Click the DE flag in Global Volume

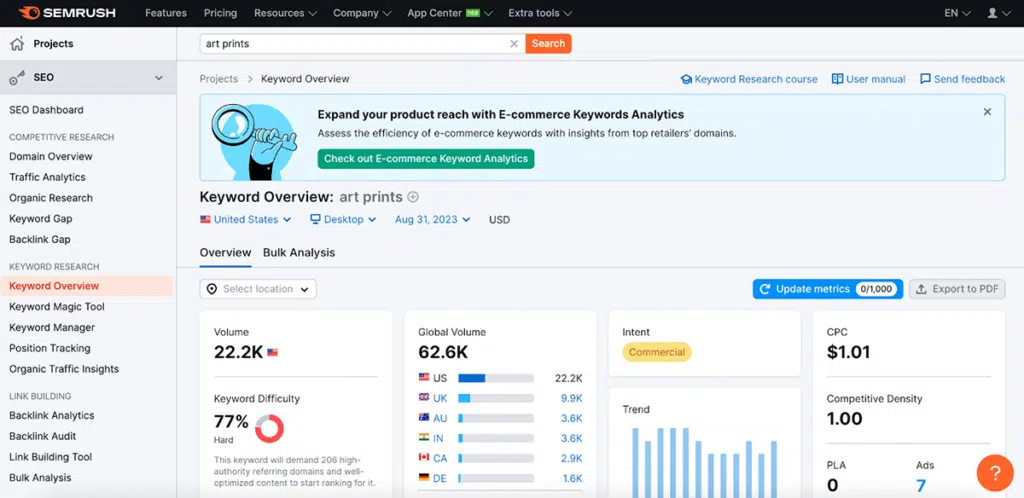coord(424,478)
